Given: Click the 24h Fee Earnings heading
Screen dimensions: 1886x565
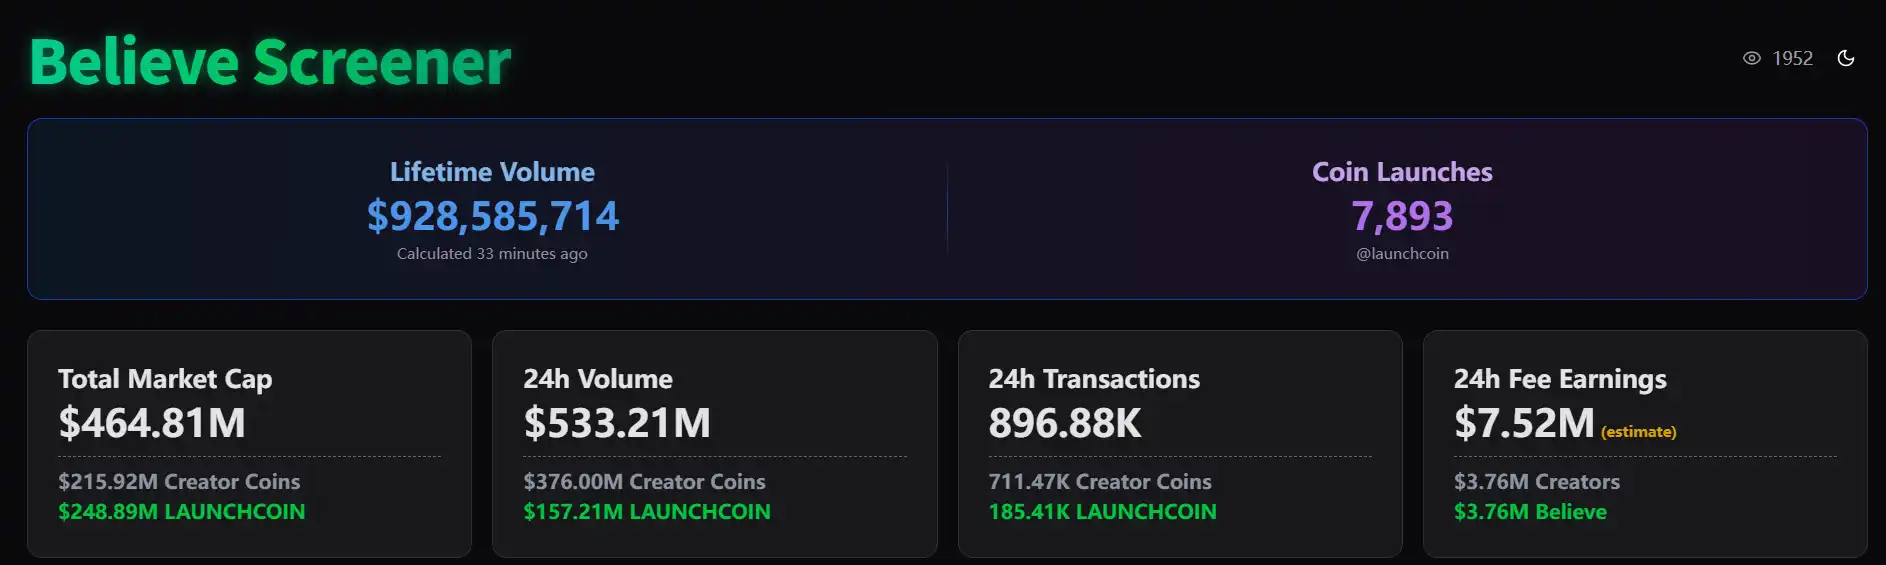Looking at the screenshot, I should 1559,379.
